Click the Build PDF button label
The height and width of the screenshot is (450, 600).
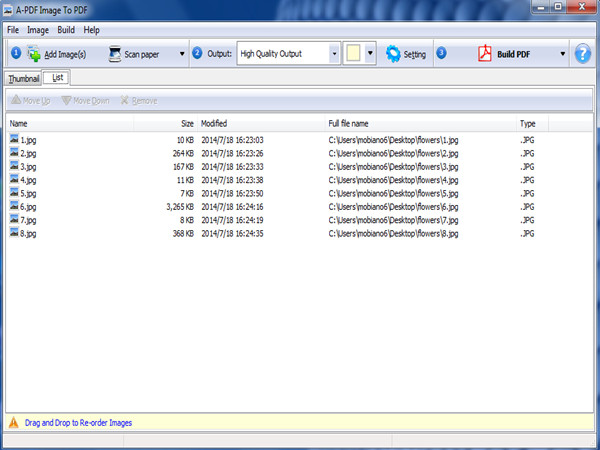click(x=514, y=54)
